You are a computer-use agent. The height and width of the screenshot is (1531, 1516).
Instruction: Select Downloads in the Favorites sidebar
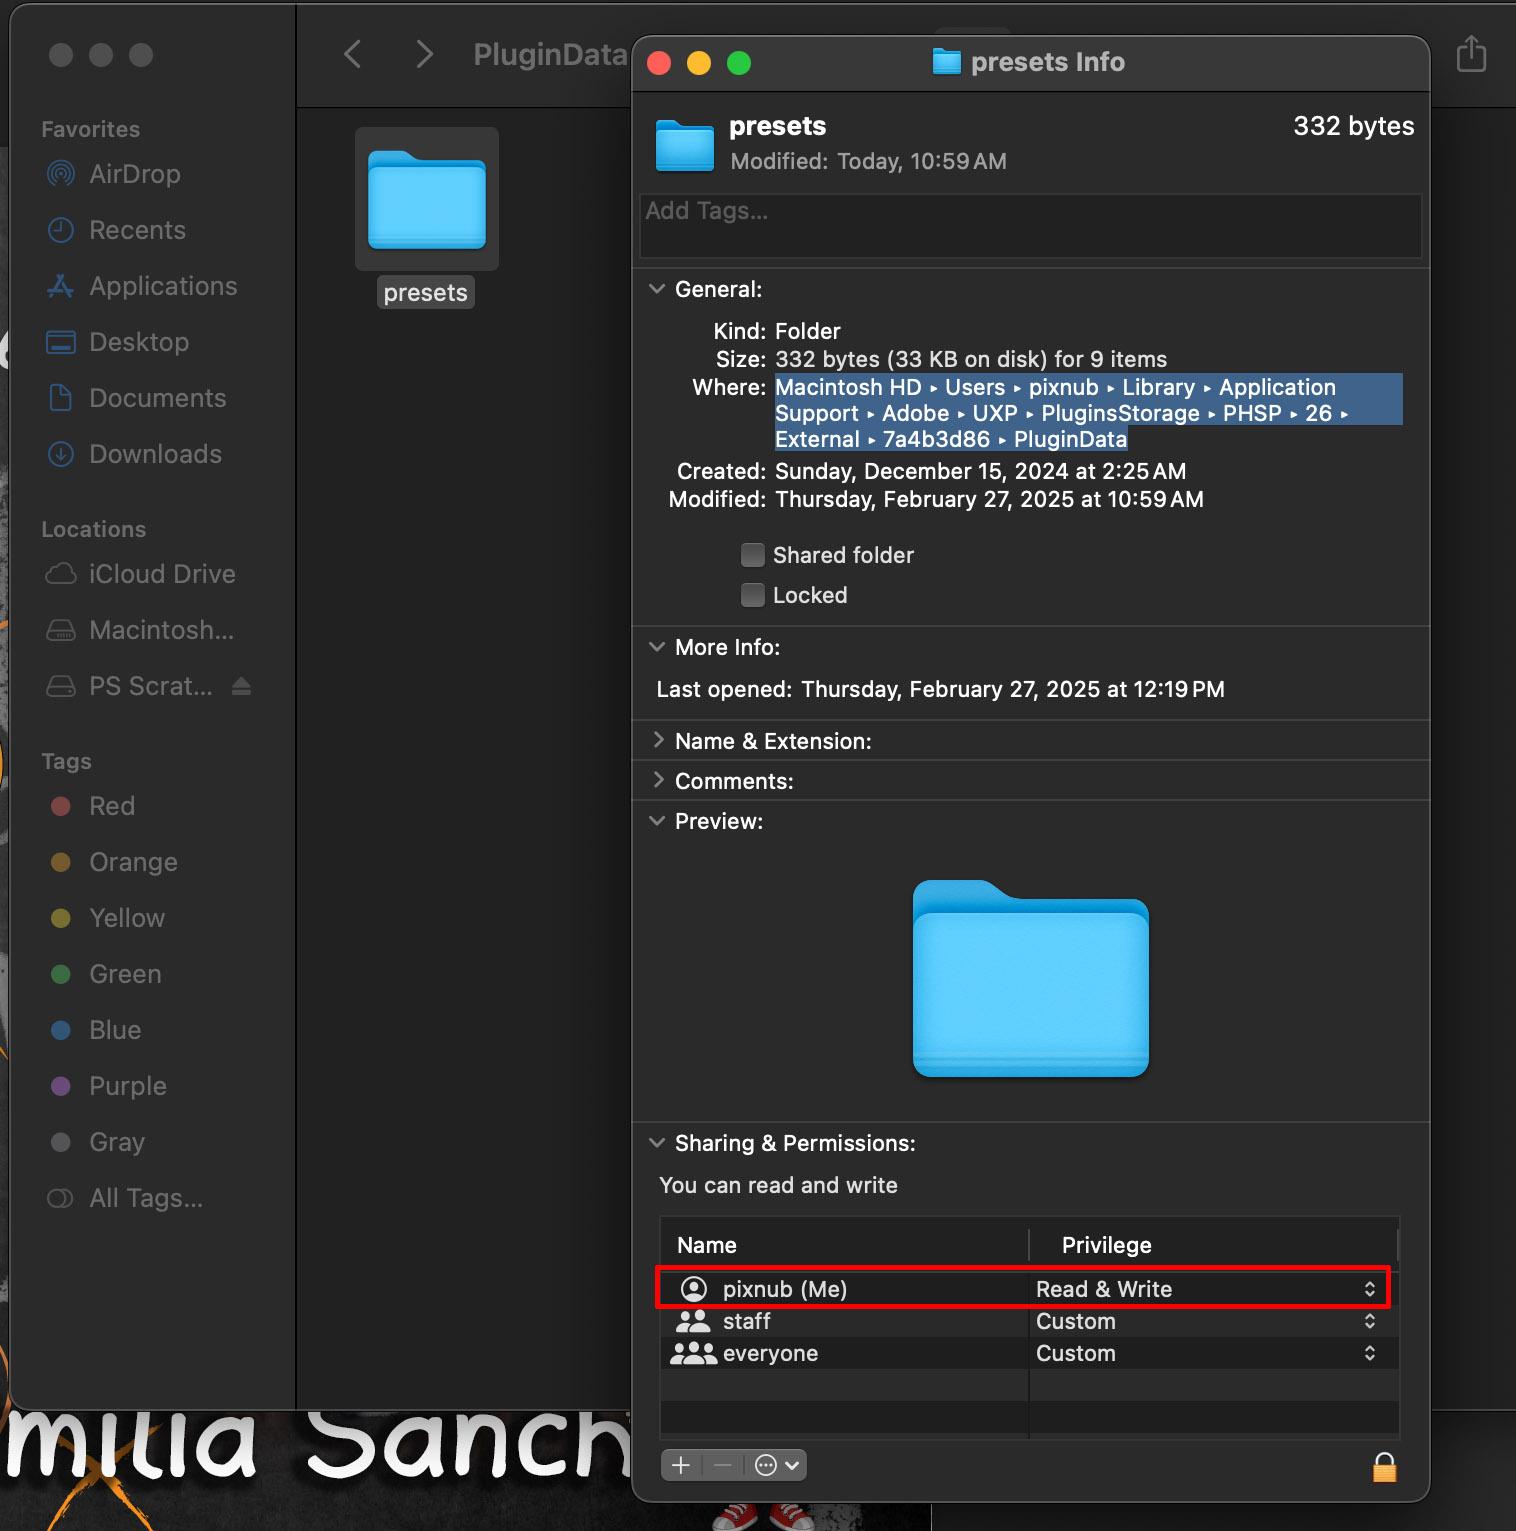pyautogui.click(x=155, y=454)
